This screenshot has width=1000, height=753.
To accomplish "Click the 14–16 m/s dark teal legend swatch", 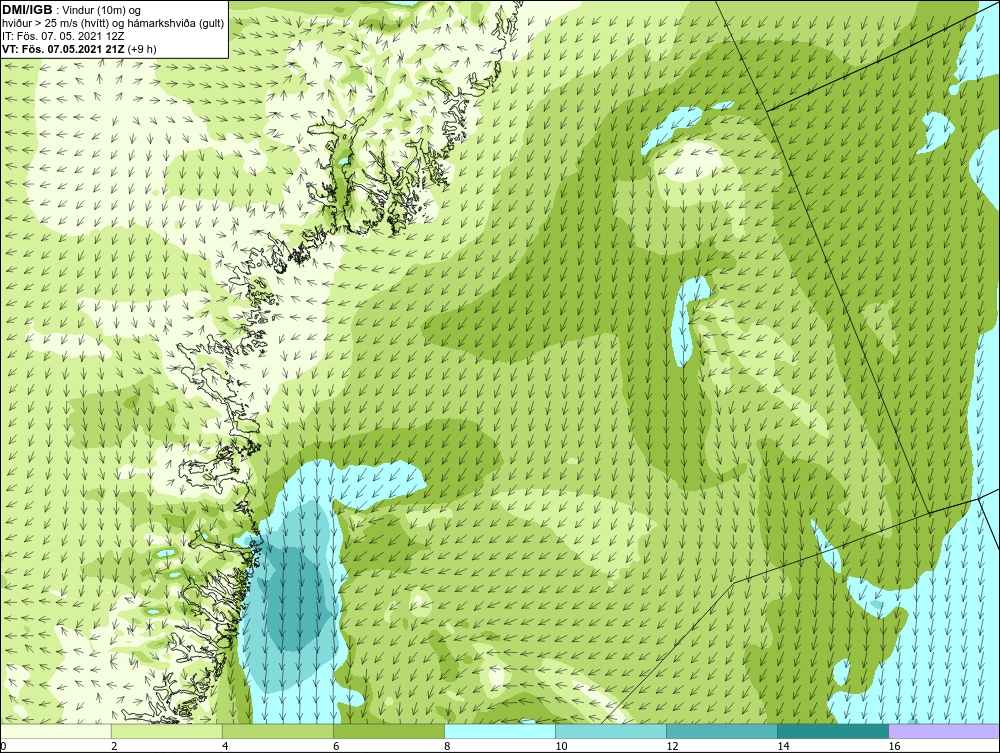I will (x=832, y=731).
